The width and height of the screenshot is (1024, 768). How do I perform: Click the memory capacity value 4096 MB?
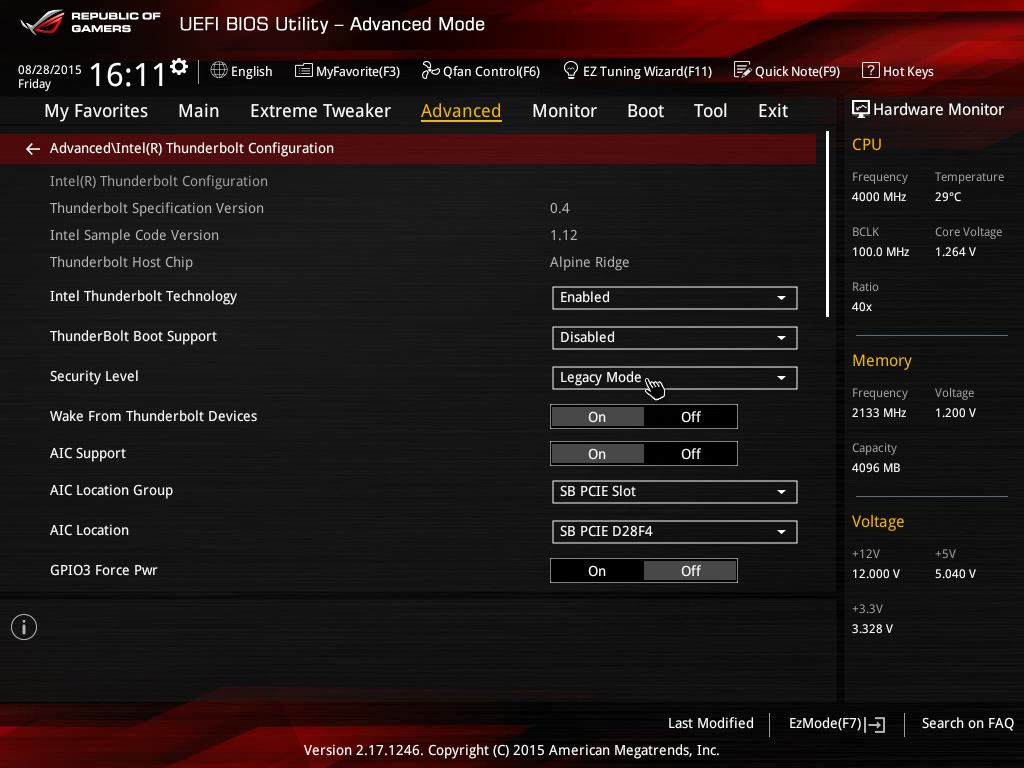coord(876,468)
